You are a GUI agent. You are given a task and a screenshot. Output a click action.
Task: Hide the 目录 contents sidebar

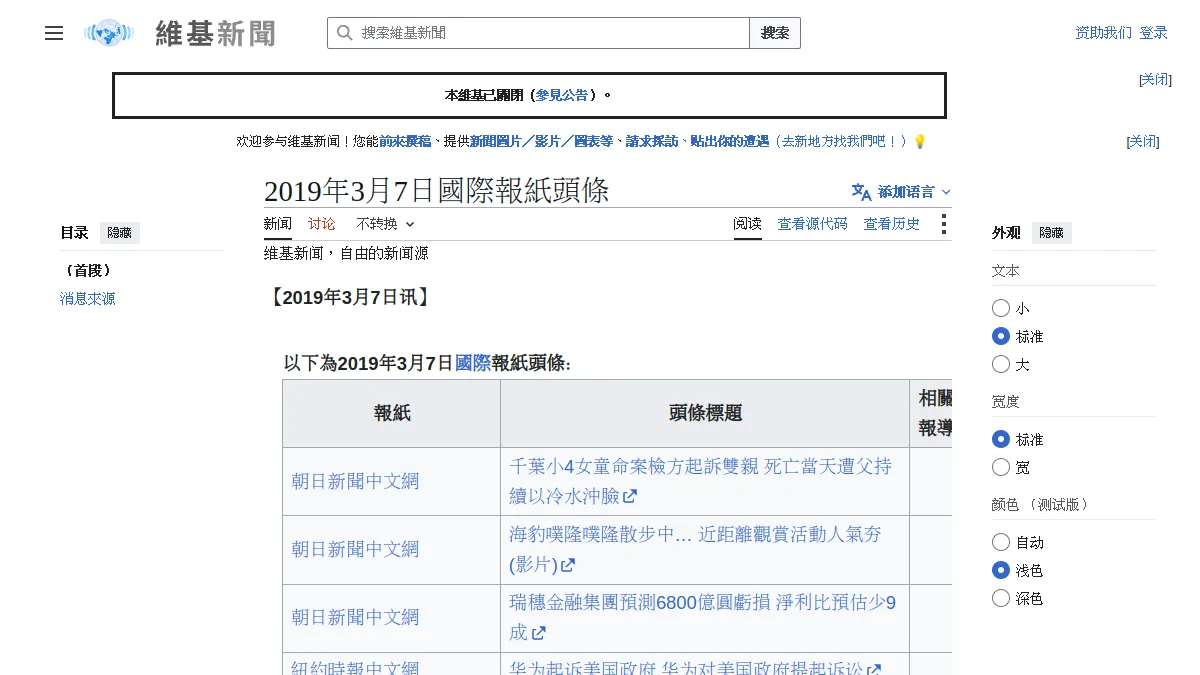pos(119,233)
